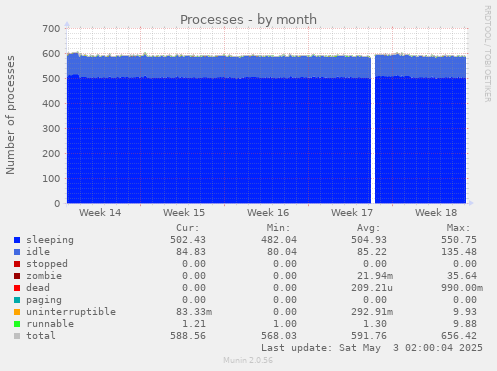Screen dimensions: 497x371
Task: Click the 'Munin 2.0.56' footer text
Action: click(x=248, y=360)
